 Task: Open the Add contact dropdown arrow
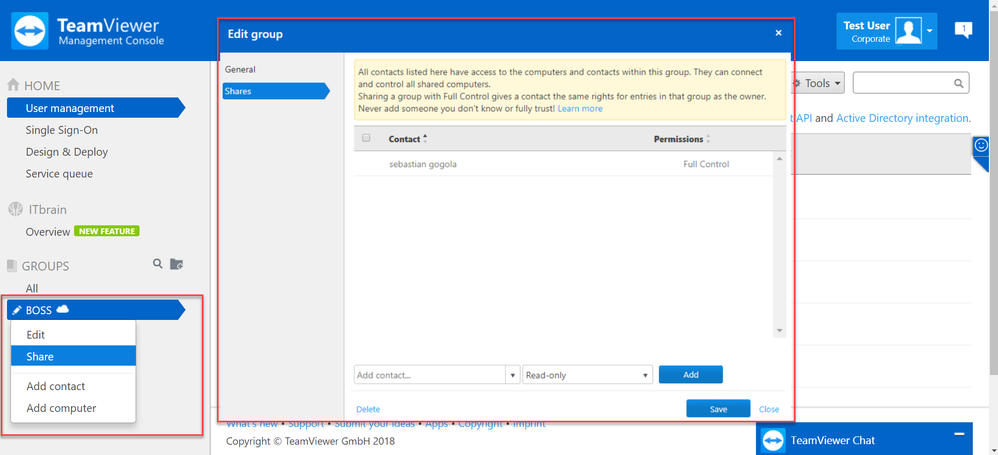pyautogui.click(x=514, y=375)
